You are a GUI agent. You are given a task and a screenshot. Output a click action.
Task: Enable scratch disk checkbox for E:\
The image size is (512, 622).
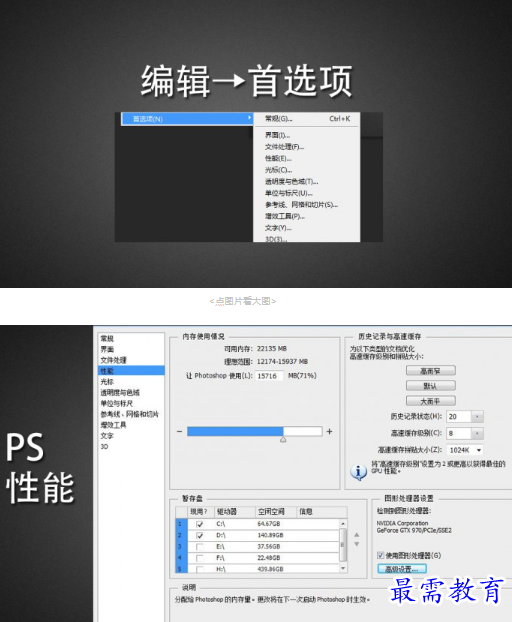click(200, 547)
